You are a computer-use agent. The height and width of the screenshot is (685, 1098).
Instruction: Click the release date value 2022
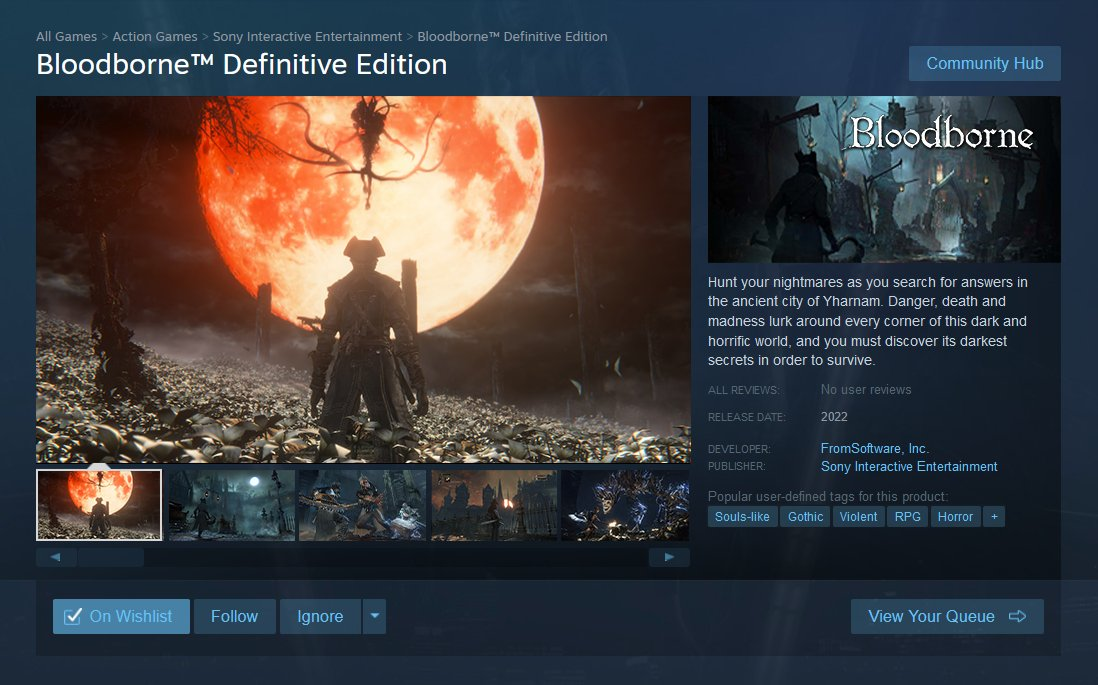834,417
